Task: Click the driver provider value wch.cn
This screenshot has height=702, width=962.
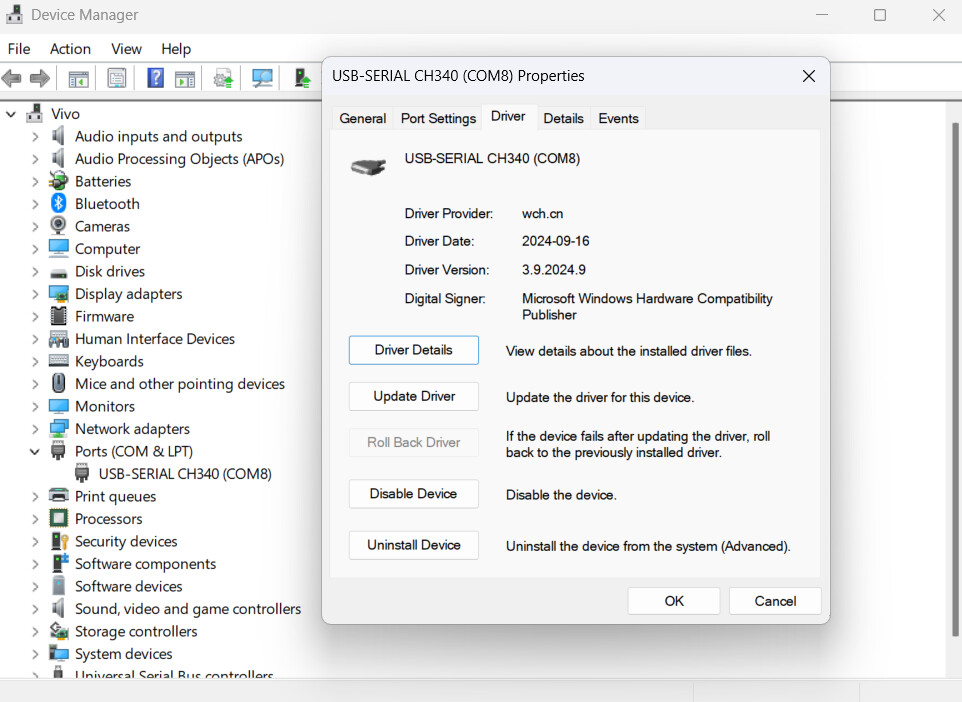Action: tap(542, 214)
